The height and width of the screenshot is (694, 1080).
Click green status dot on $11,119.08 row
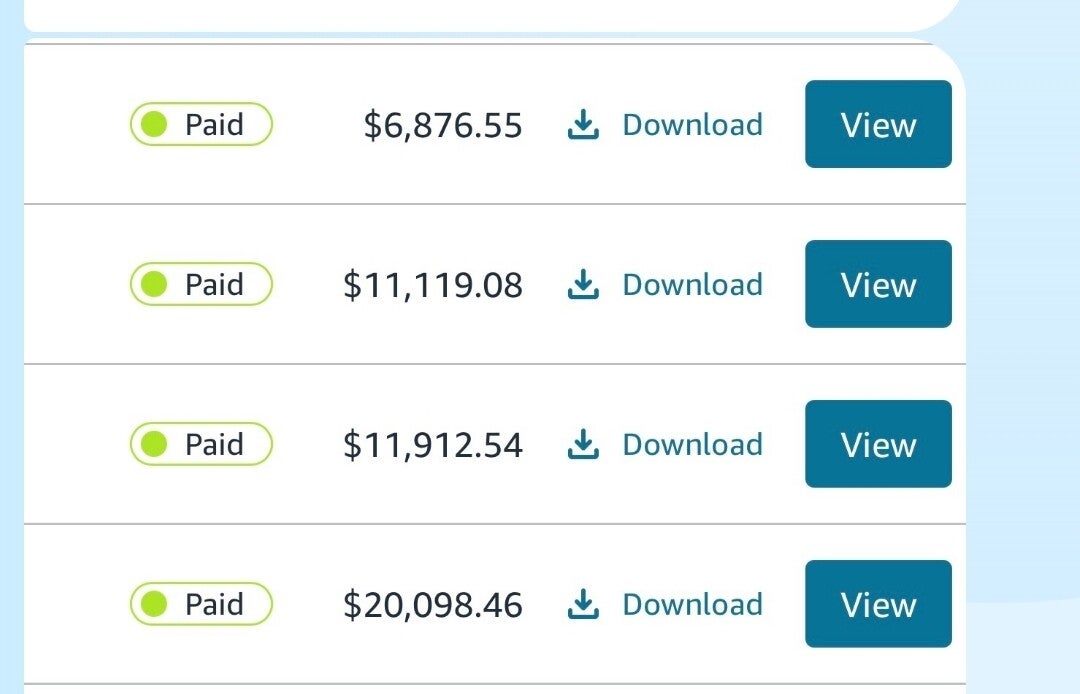point(154,285)
